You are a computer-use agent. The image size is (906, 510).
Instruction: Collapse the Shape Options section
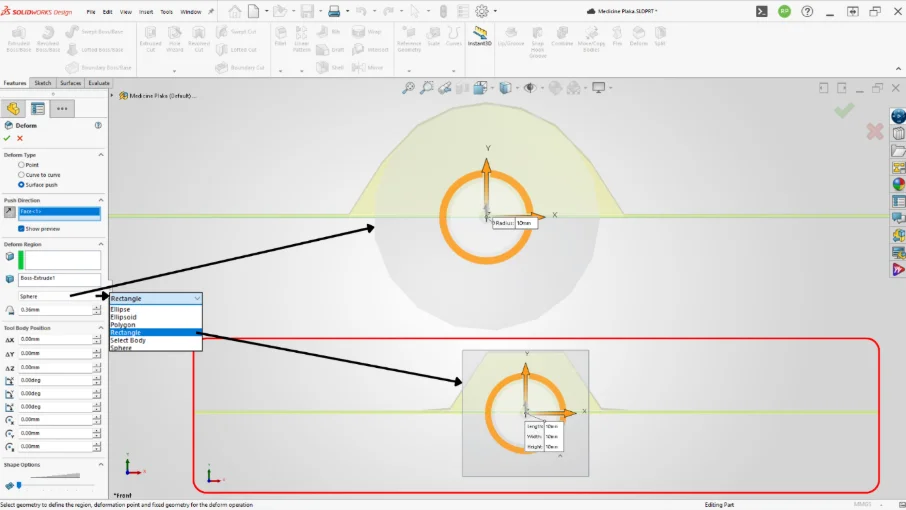[101, 464]
